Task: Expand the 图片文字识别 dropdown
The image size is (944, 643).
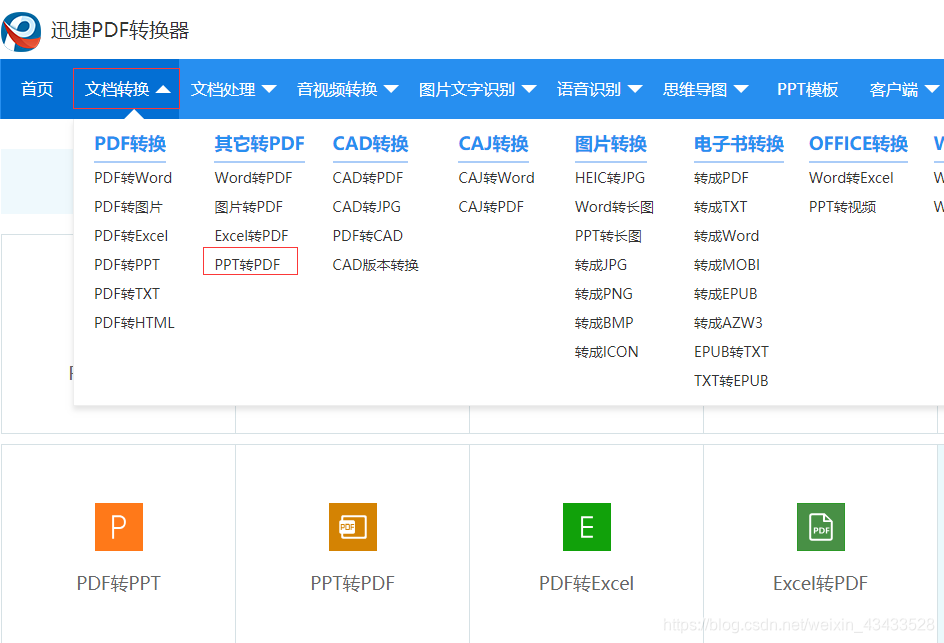Action: point(477,89)
